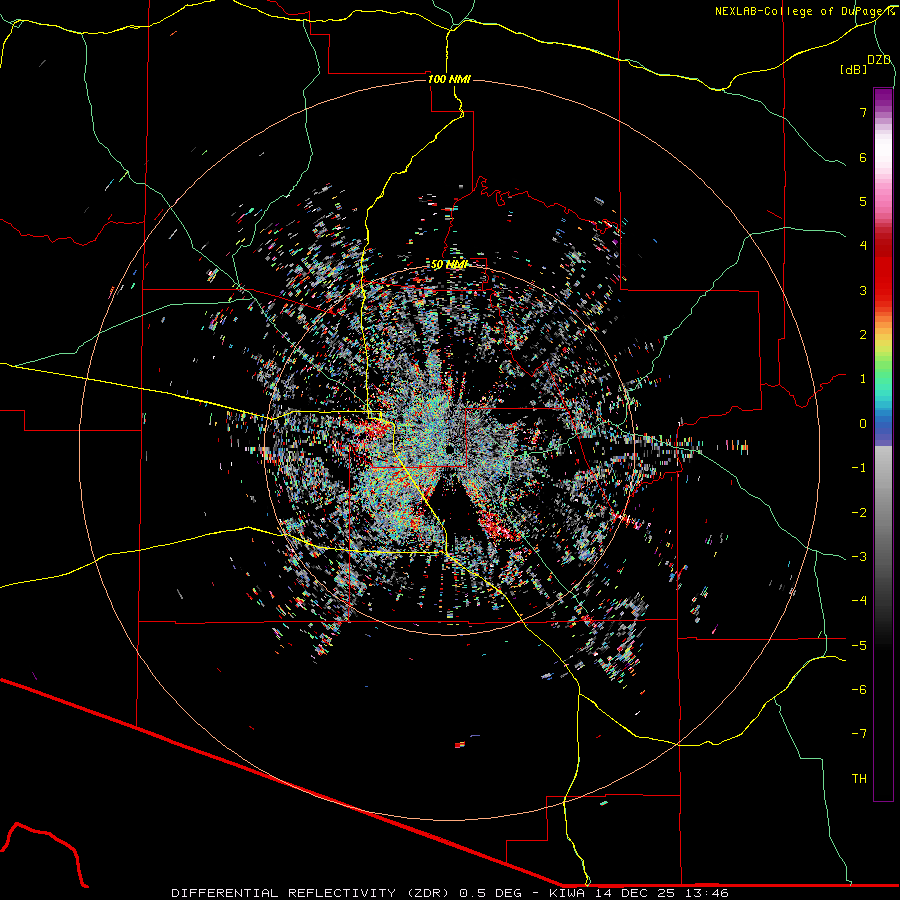Click the "DZD" label above the scale

click(x=879, y=60)
